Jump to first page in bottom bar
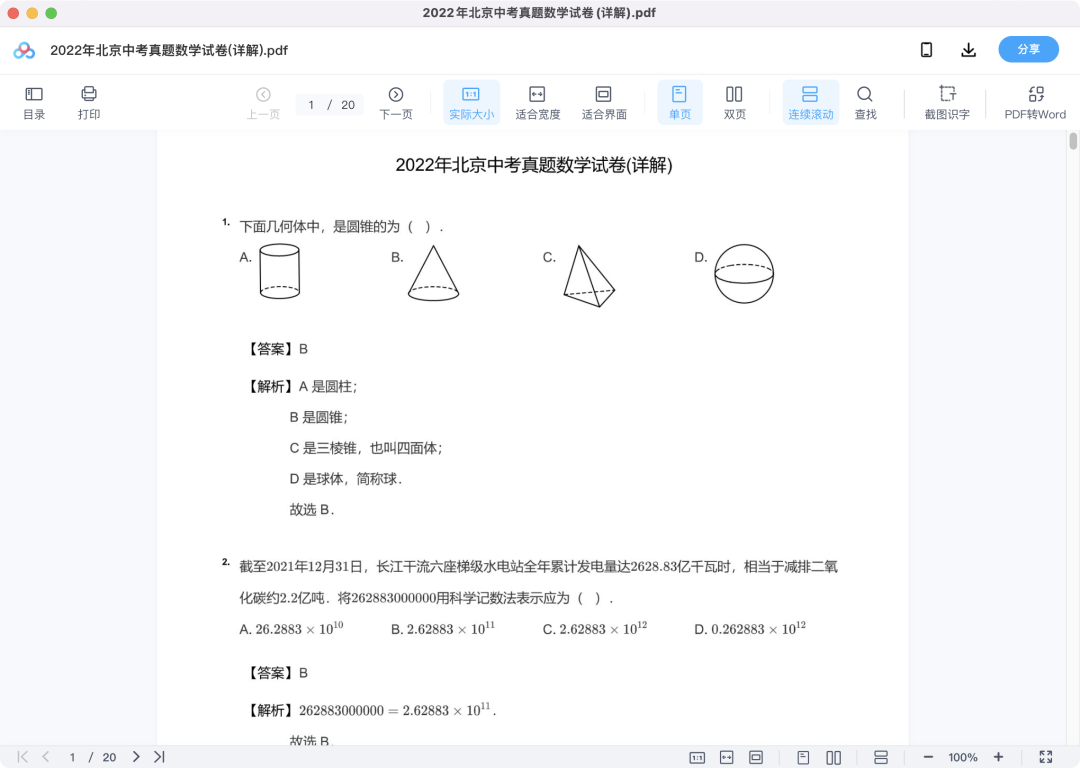Screen dimensions: 1080x768 [x=23, y=757]
